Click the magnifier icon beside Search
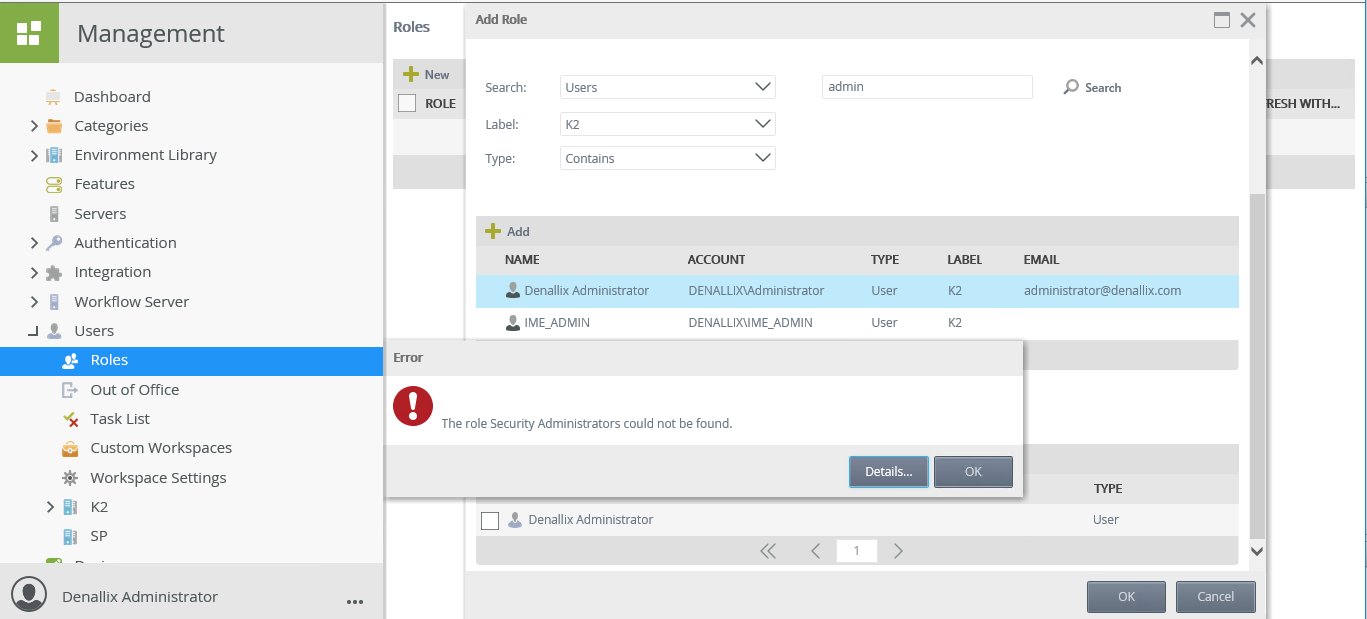Viewport: 1367px width, 619px height. pyautogui.click(x=1071, y=88)
